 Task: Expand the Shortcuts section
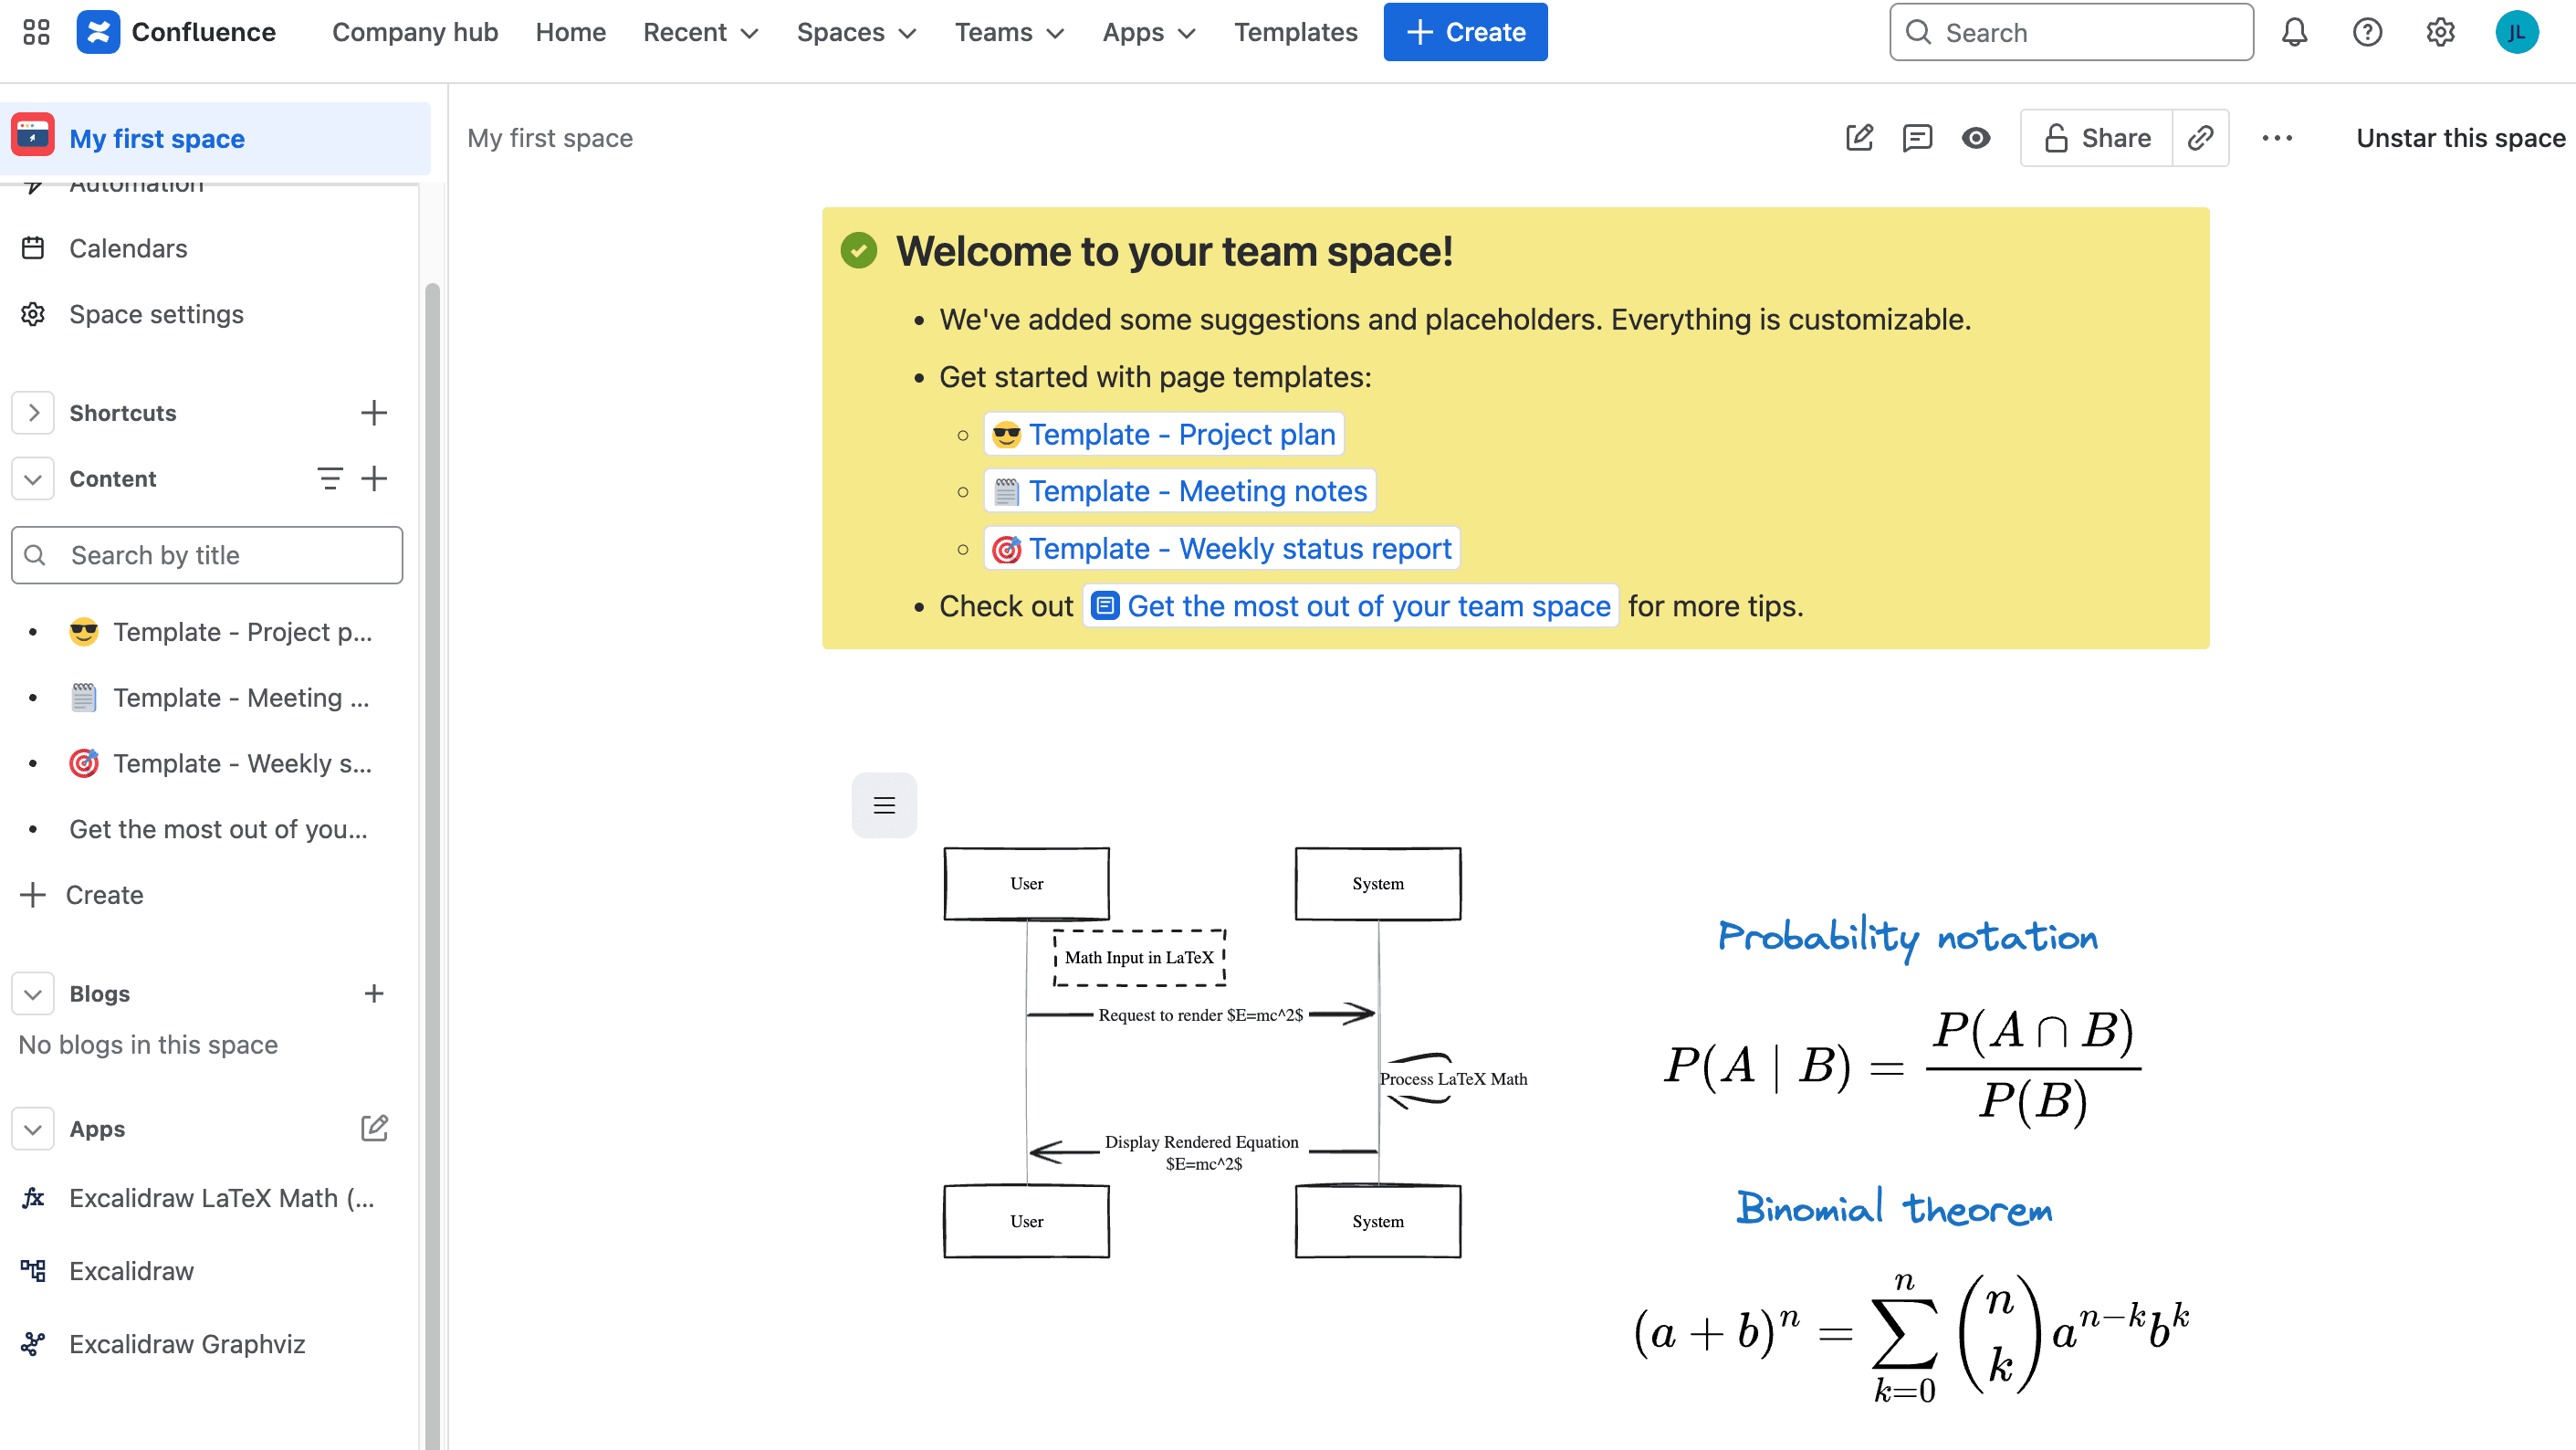(33, 413)
